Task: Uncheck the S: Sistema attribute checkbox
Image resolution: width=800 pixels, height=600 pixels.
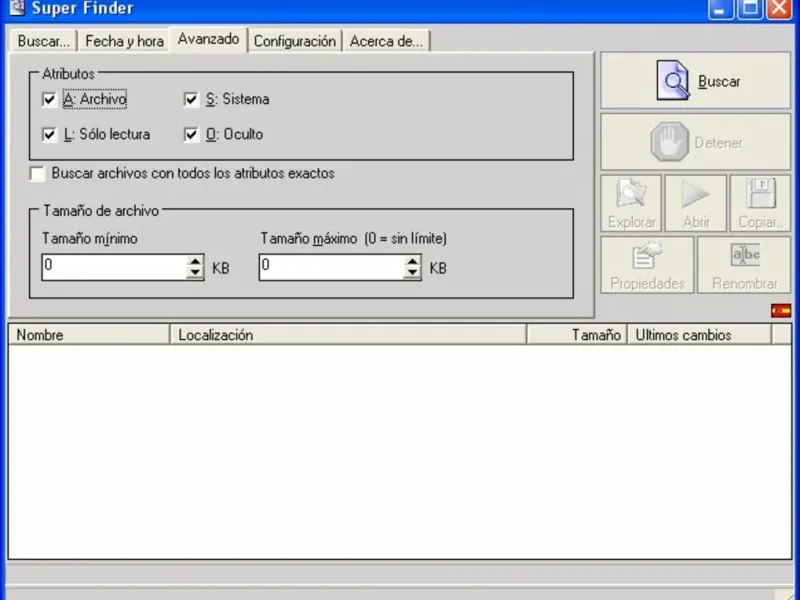Action: [x=191, y=99]
